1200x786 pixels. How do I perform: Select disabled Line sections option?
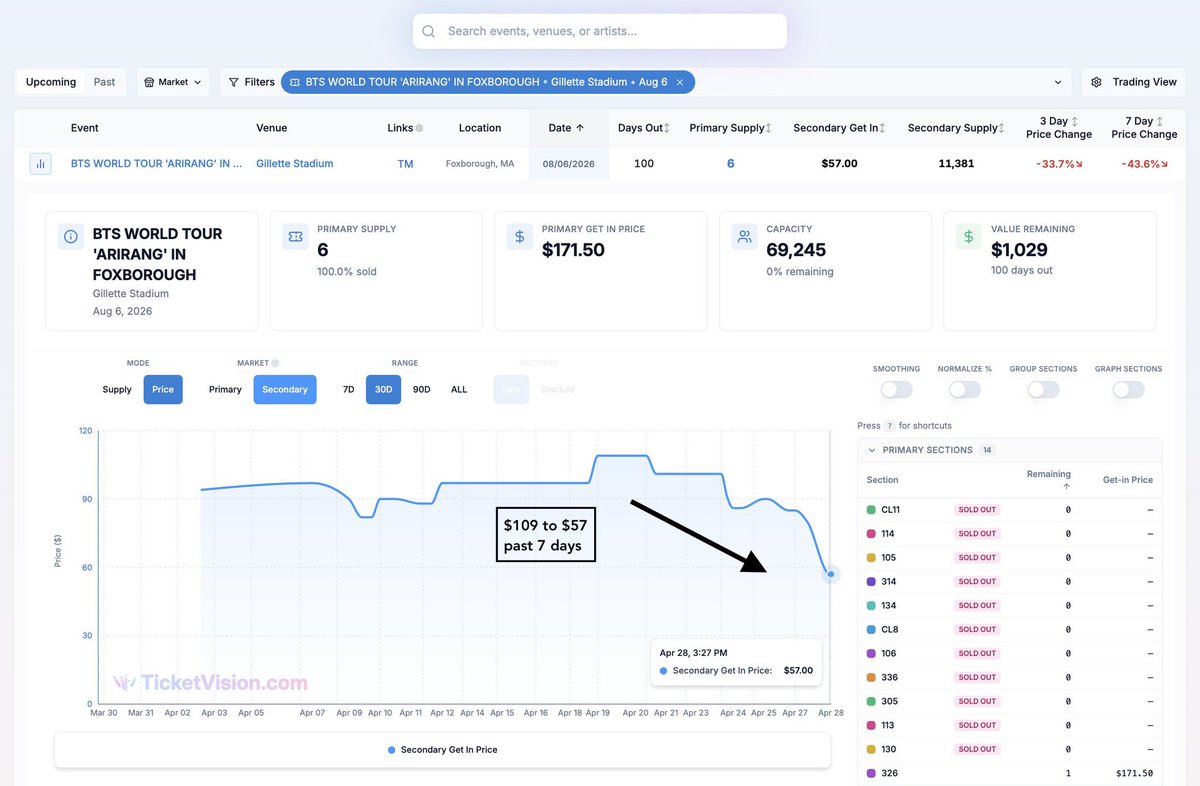click(x=511, y=389)
